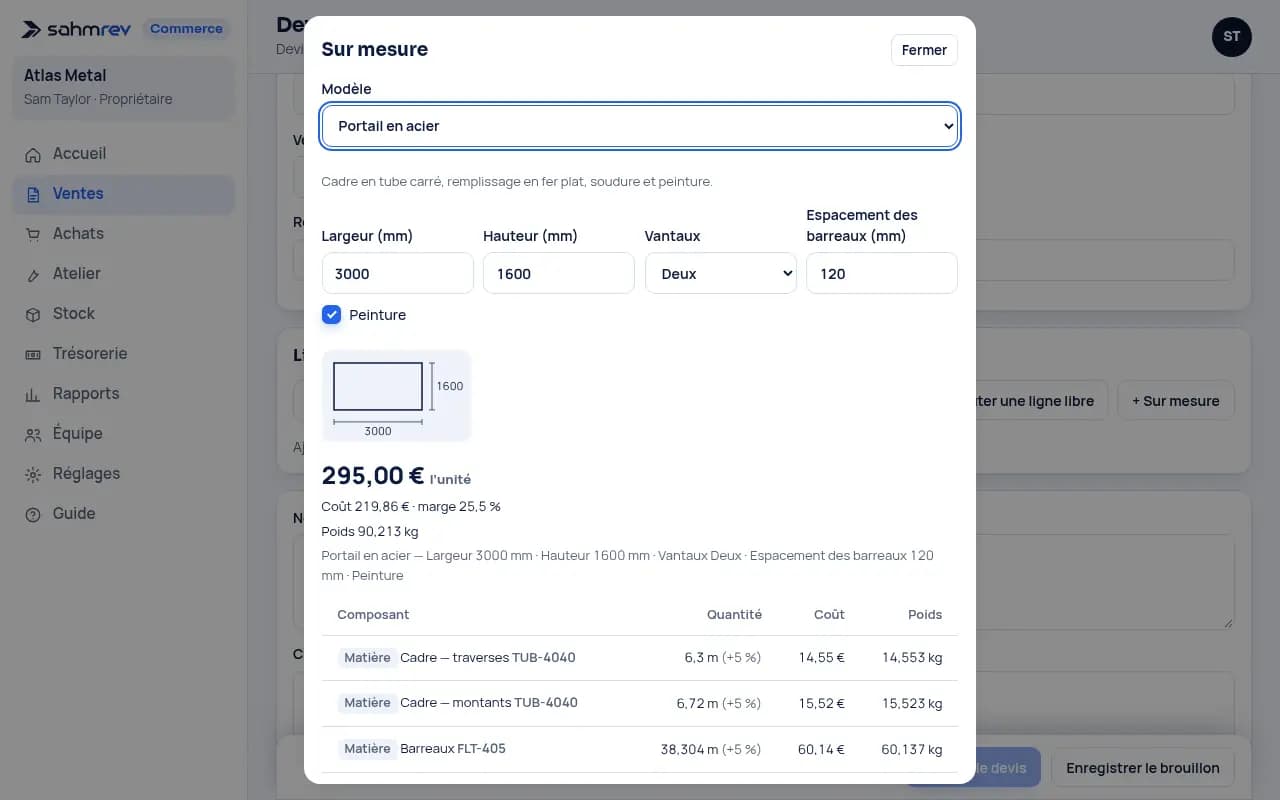Image resolution: width=1280 pixels, height=800 pixels.
Task: Click the Ventes document icon
Action: (33, 194)
